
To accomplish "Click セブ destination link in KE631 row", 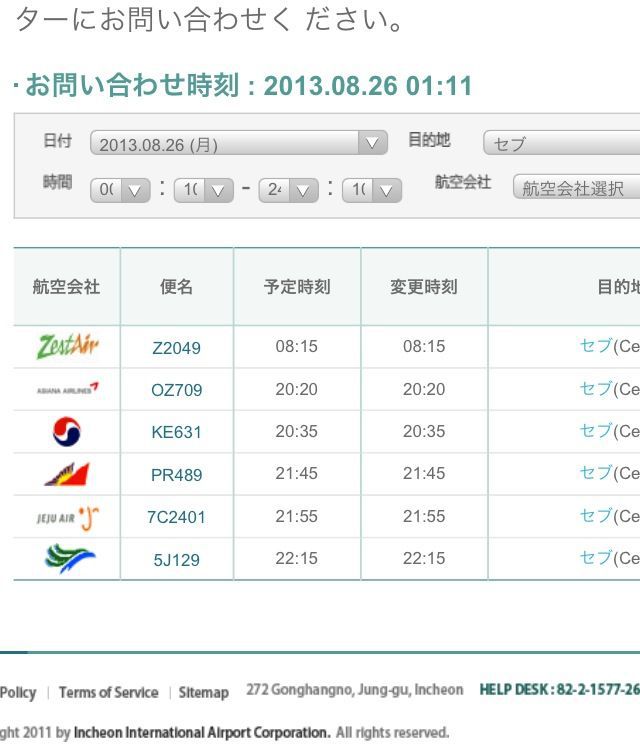I will tap(596, 431).
